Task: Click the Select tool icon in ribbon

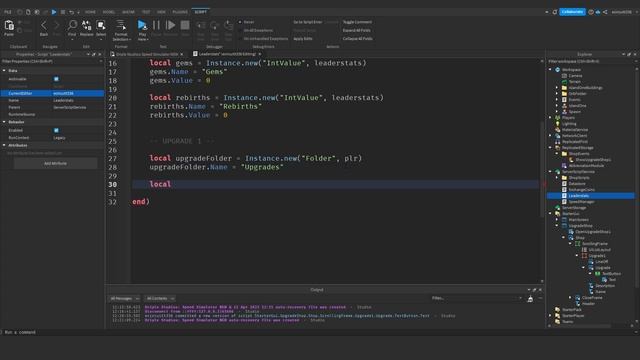Action: pos(101,25)
